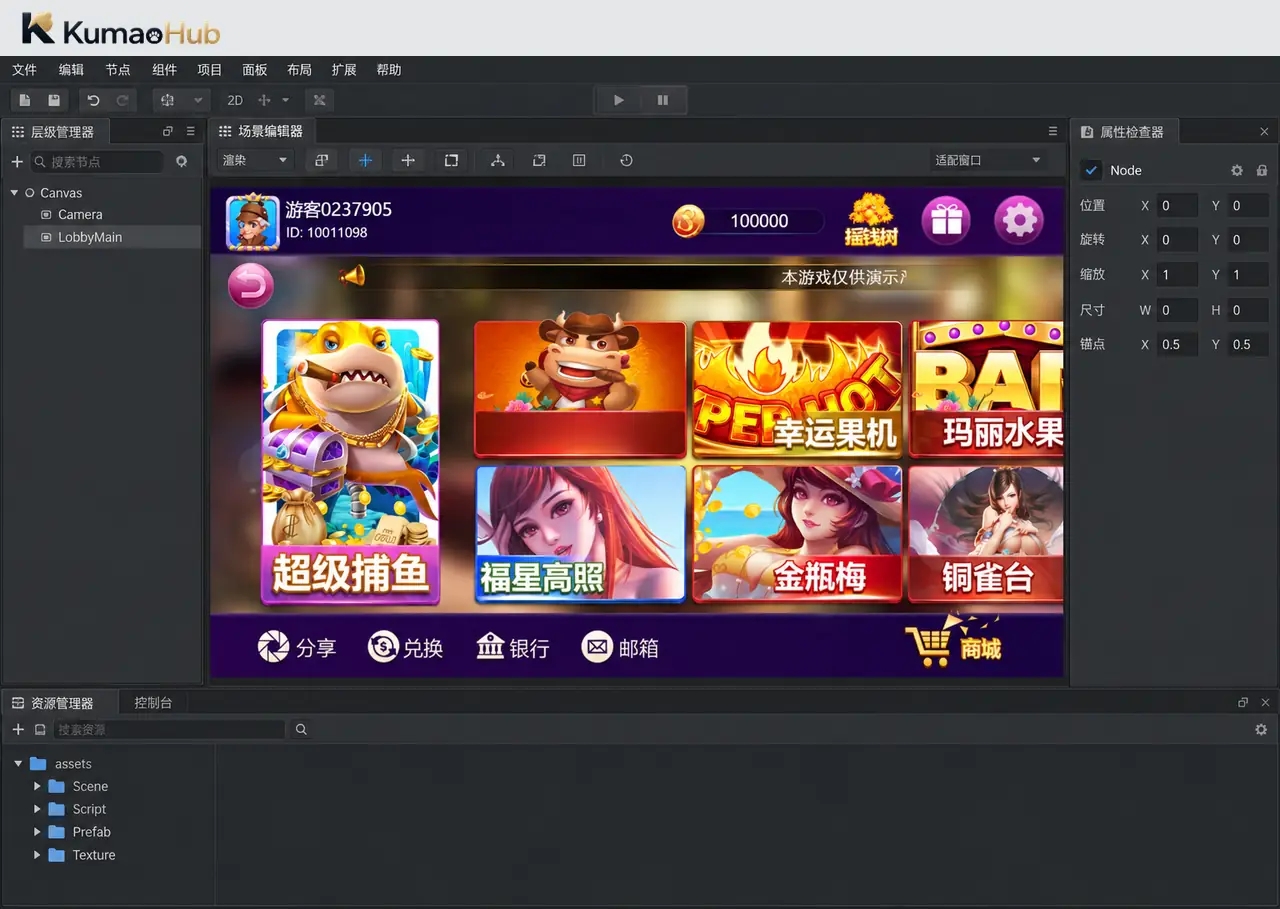Expand the Texture folder

point(38,855)
